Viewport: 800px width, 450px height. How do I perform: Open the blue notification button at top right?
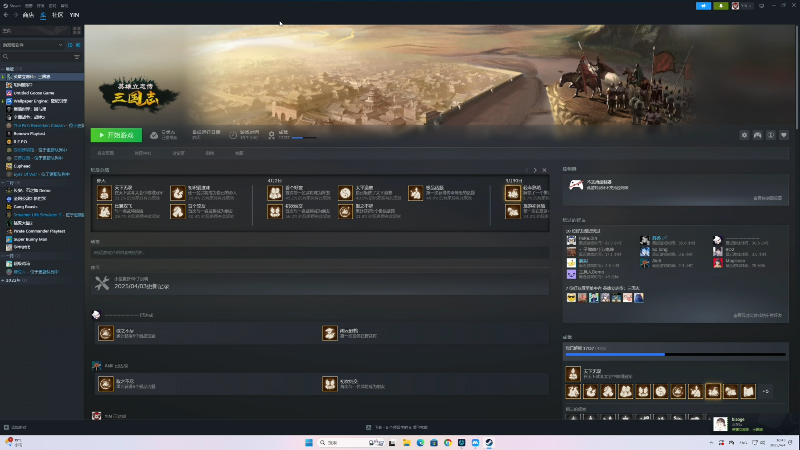704,6
